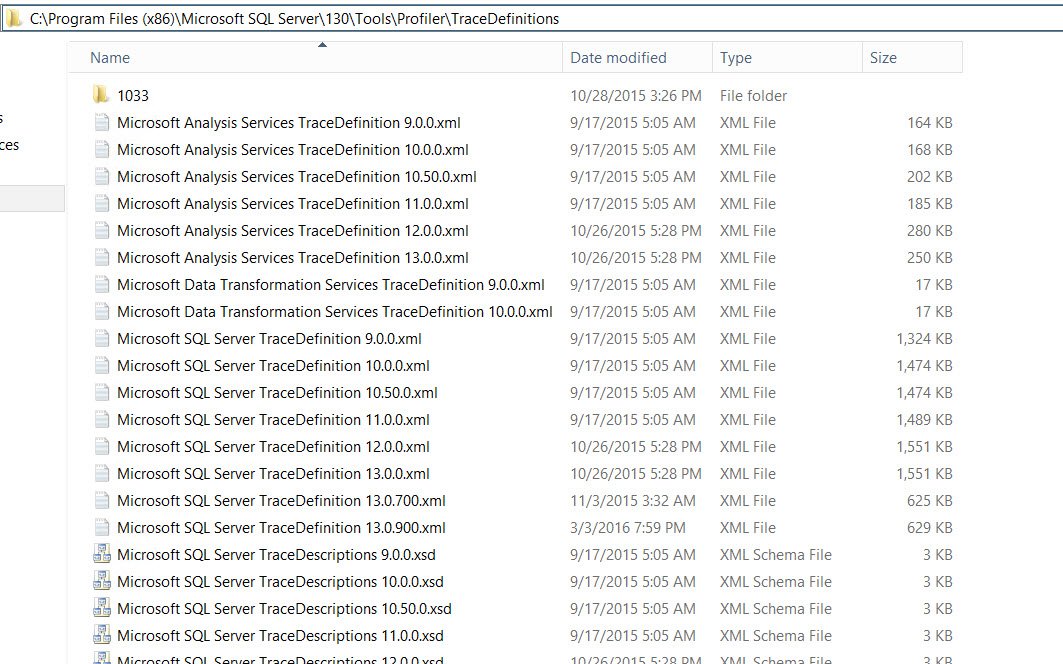This screenshot has width=1063, height=664.
Task: Select file name Microsoft Data Transformation Services TraceDefinition 9.0.0.xml
Action: 331,285
